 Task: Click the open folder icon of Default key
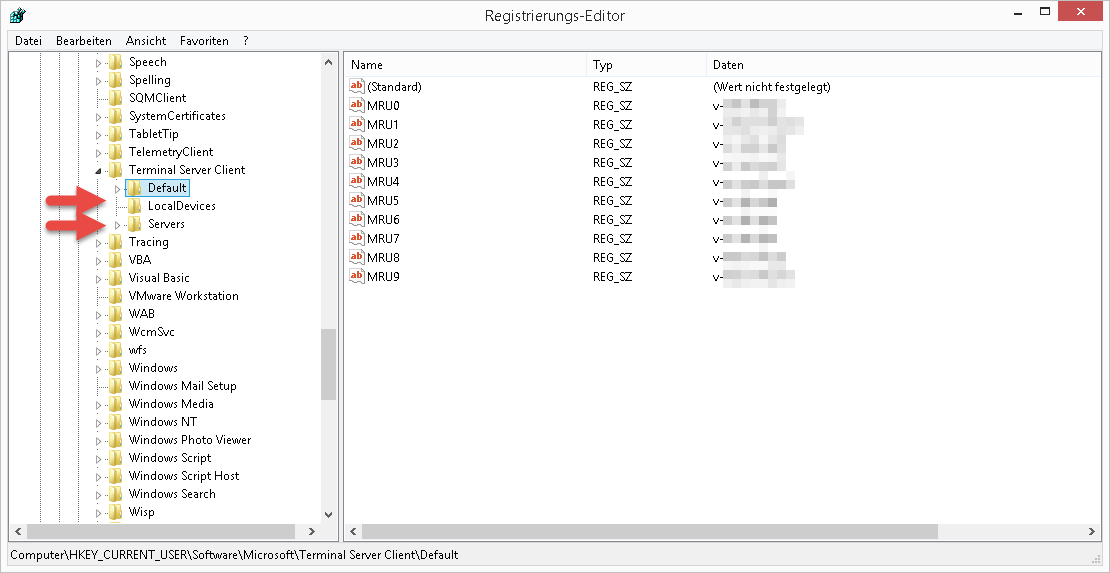click(x=135, y=188)
